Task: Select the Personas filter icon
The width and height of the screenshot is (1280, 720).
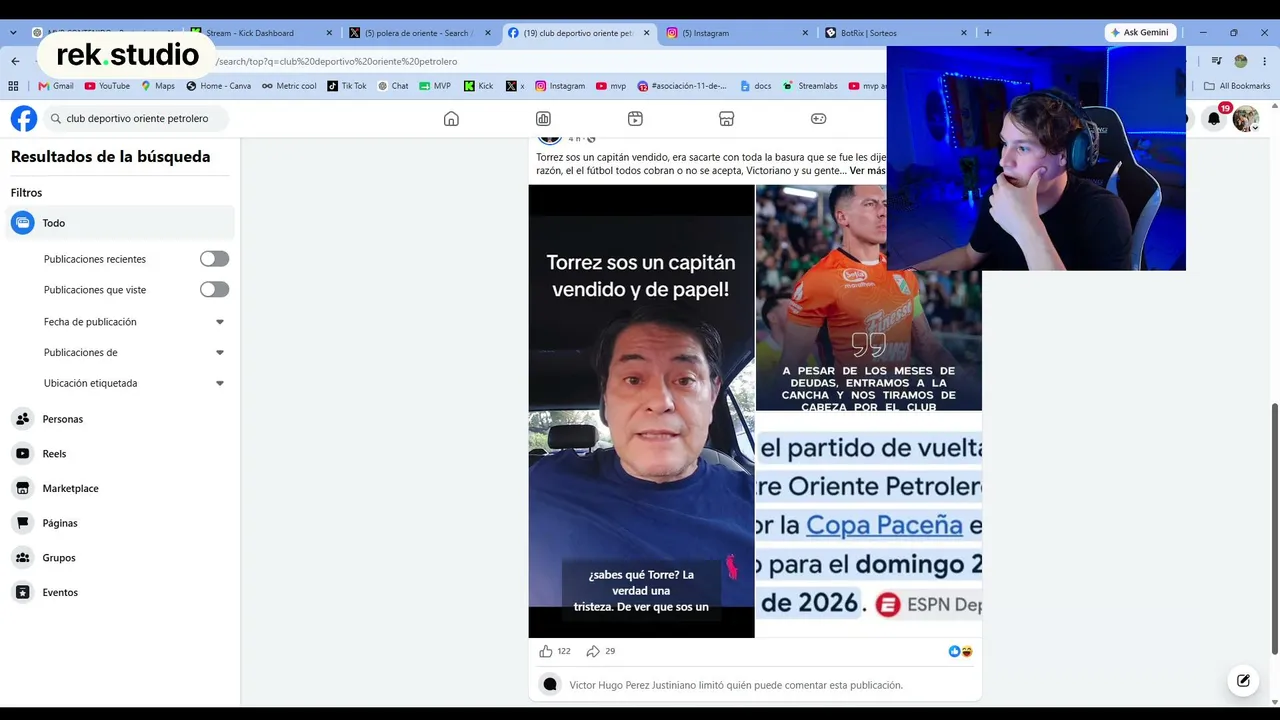Action: (23, 419)
